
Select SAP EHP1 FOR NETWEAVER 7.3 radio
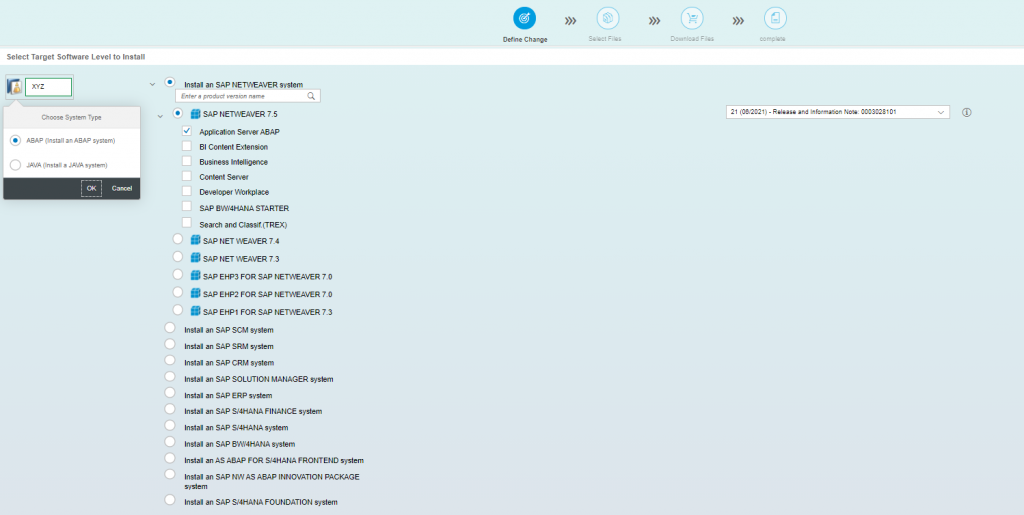(178, 309)
